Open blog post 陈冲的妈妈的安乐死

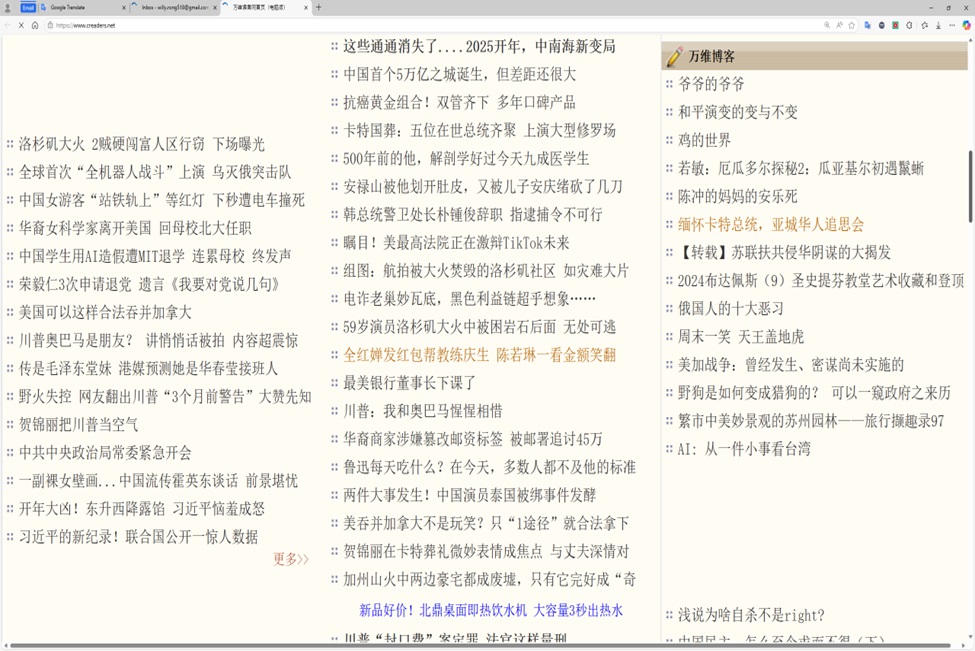737,197
